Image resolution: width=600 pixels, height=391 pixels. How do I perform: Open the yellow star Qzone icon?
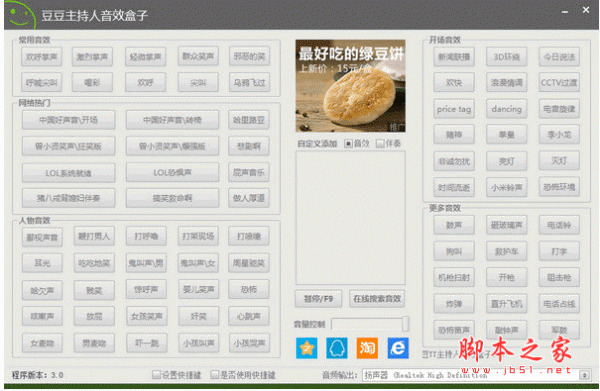click(307, 348)
